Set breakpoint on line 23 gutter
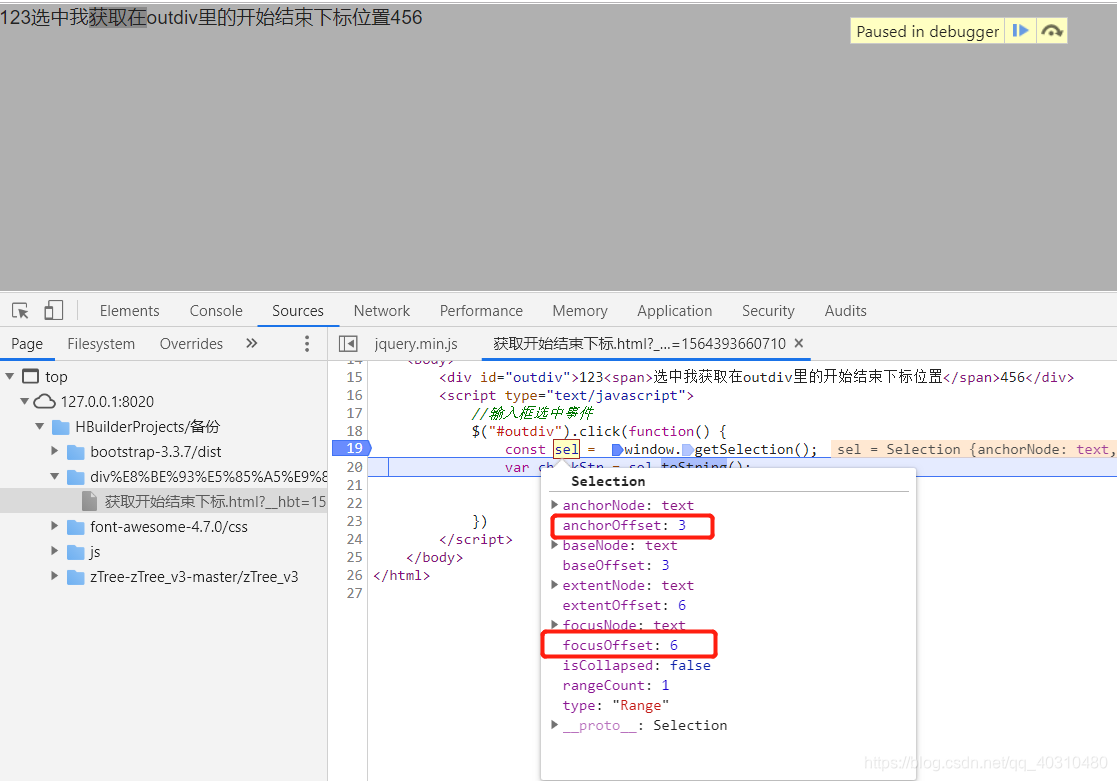 [x=354, y=521]
